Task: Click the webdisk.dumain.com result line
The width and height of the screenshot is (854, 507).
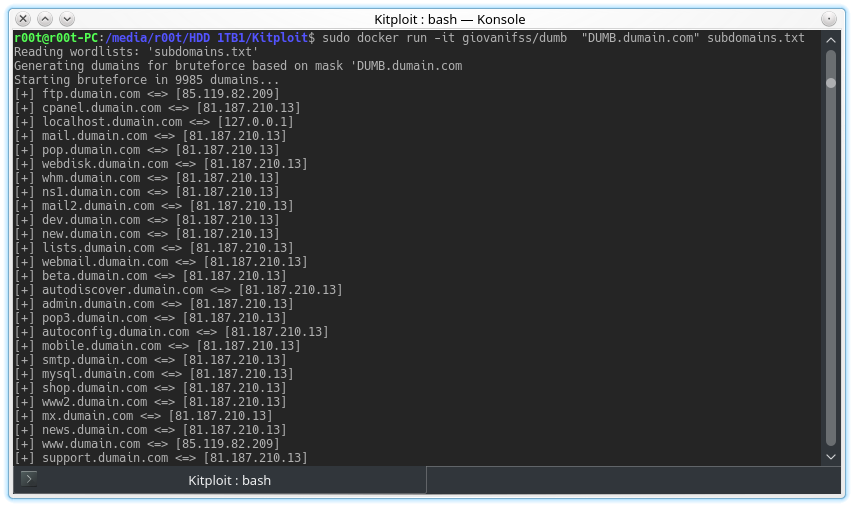Action: coord(161,164)
